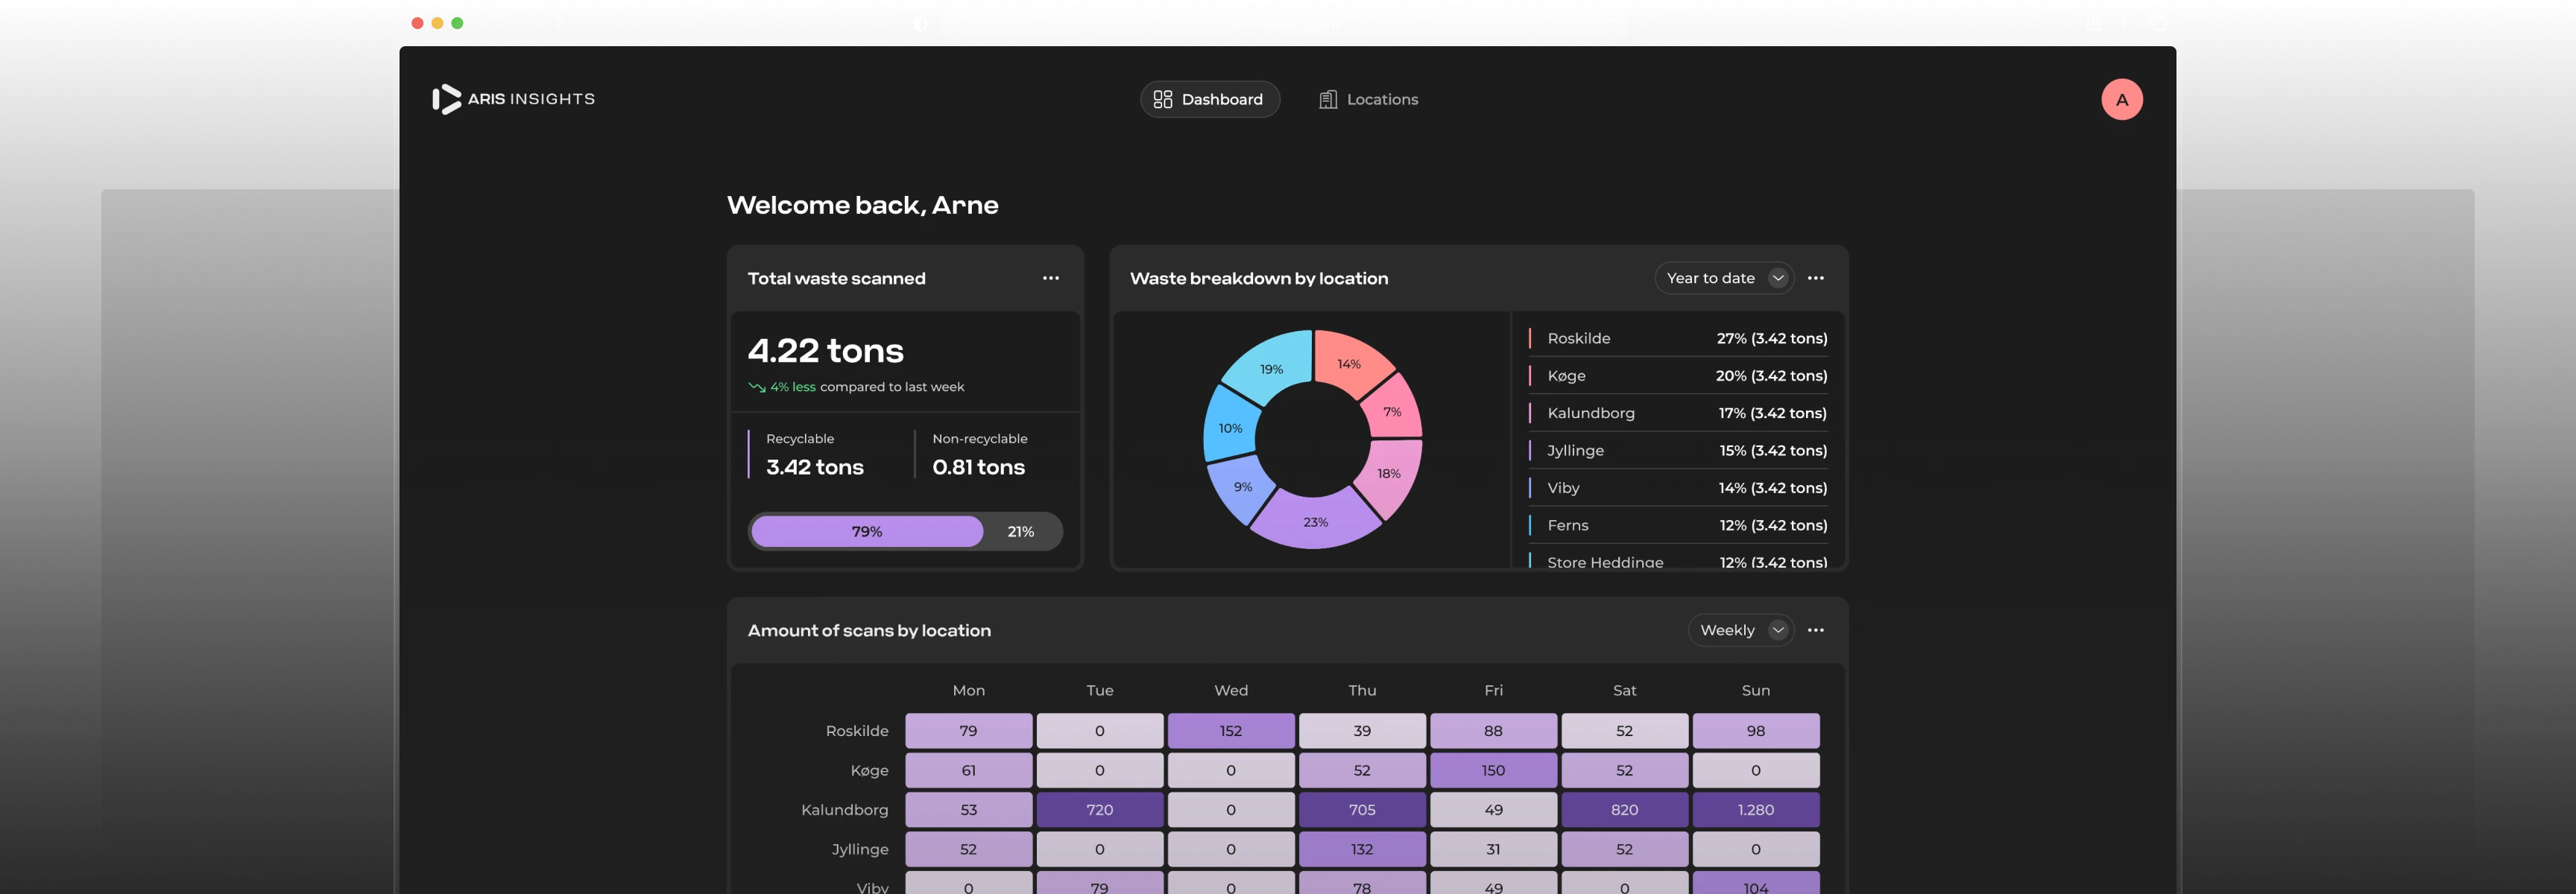Click the 23% purple donut segment
2576x894 pixels.
1315,522
